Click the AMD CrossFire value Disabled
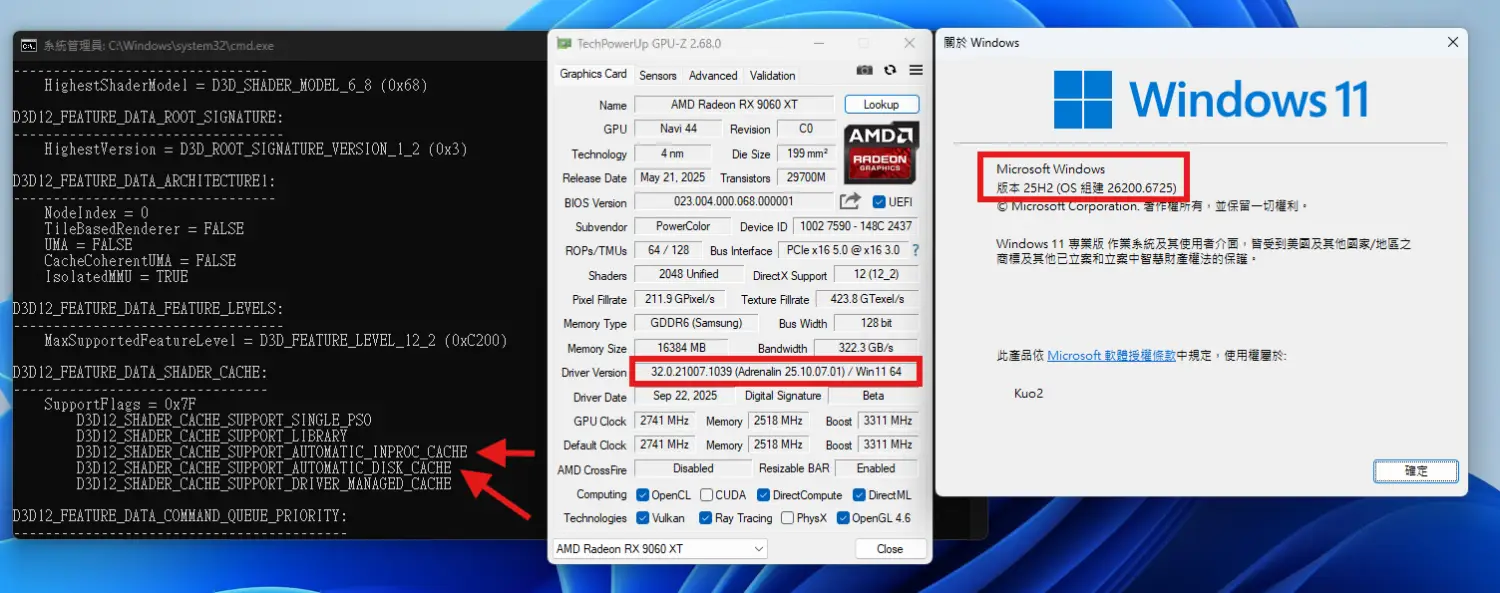The image size is (1500, 593). coord(692,468)
